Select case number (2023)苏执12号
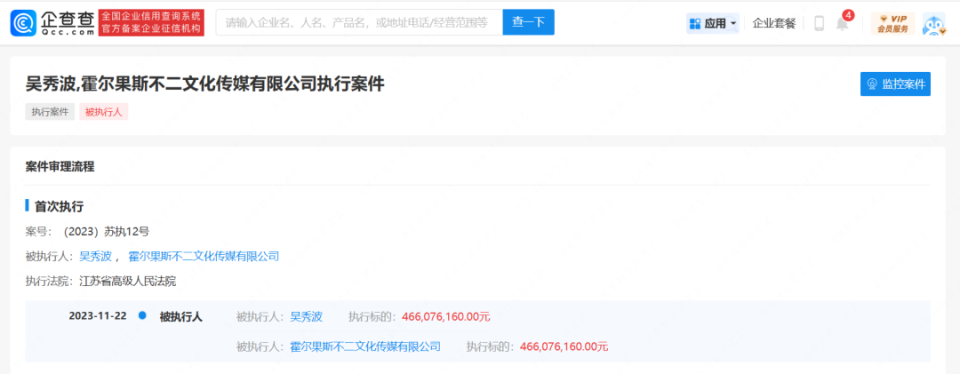960x374 pixels. (105, 231)
